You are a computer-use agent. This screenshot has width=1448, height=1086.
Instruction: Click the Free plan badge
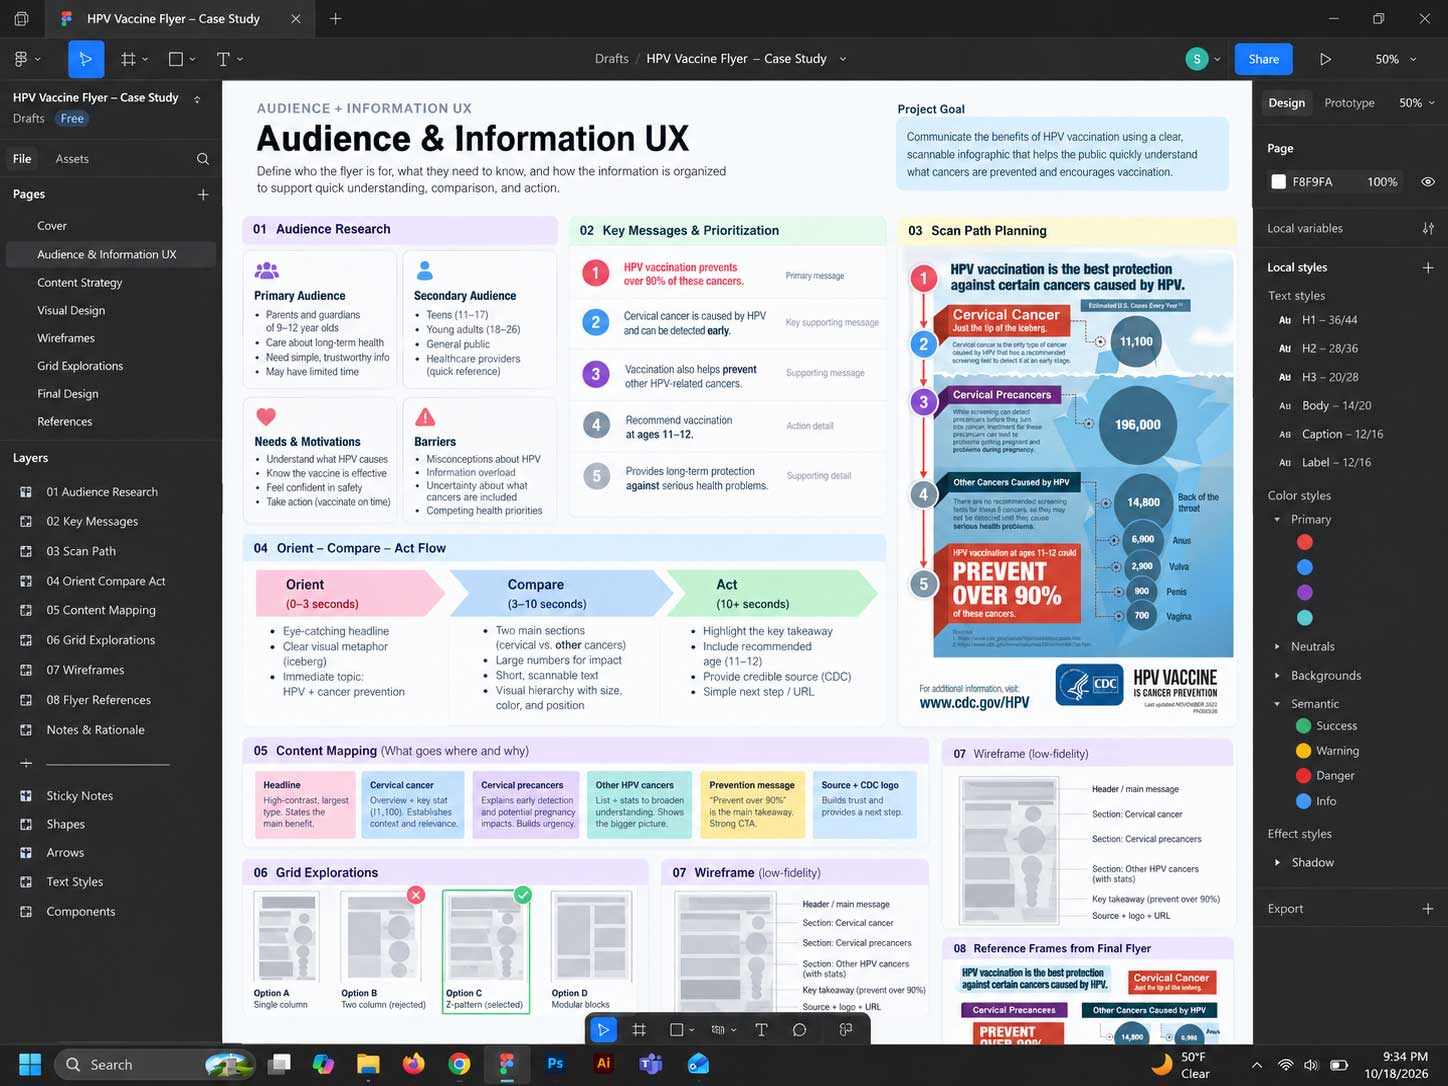(72, 118)
